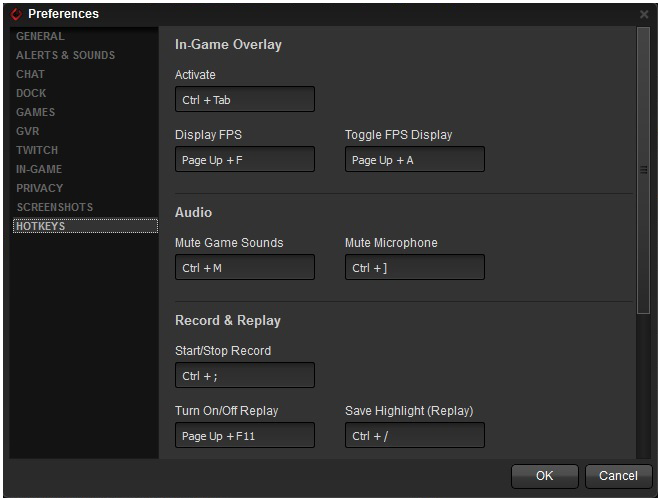Edit the Display FPS hotkey field
The height and width of the screenshot is (500, 660).
244,159
